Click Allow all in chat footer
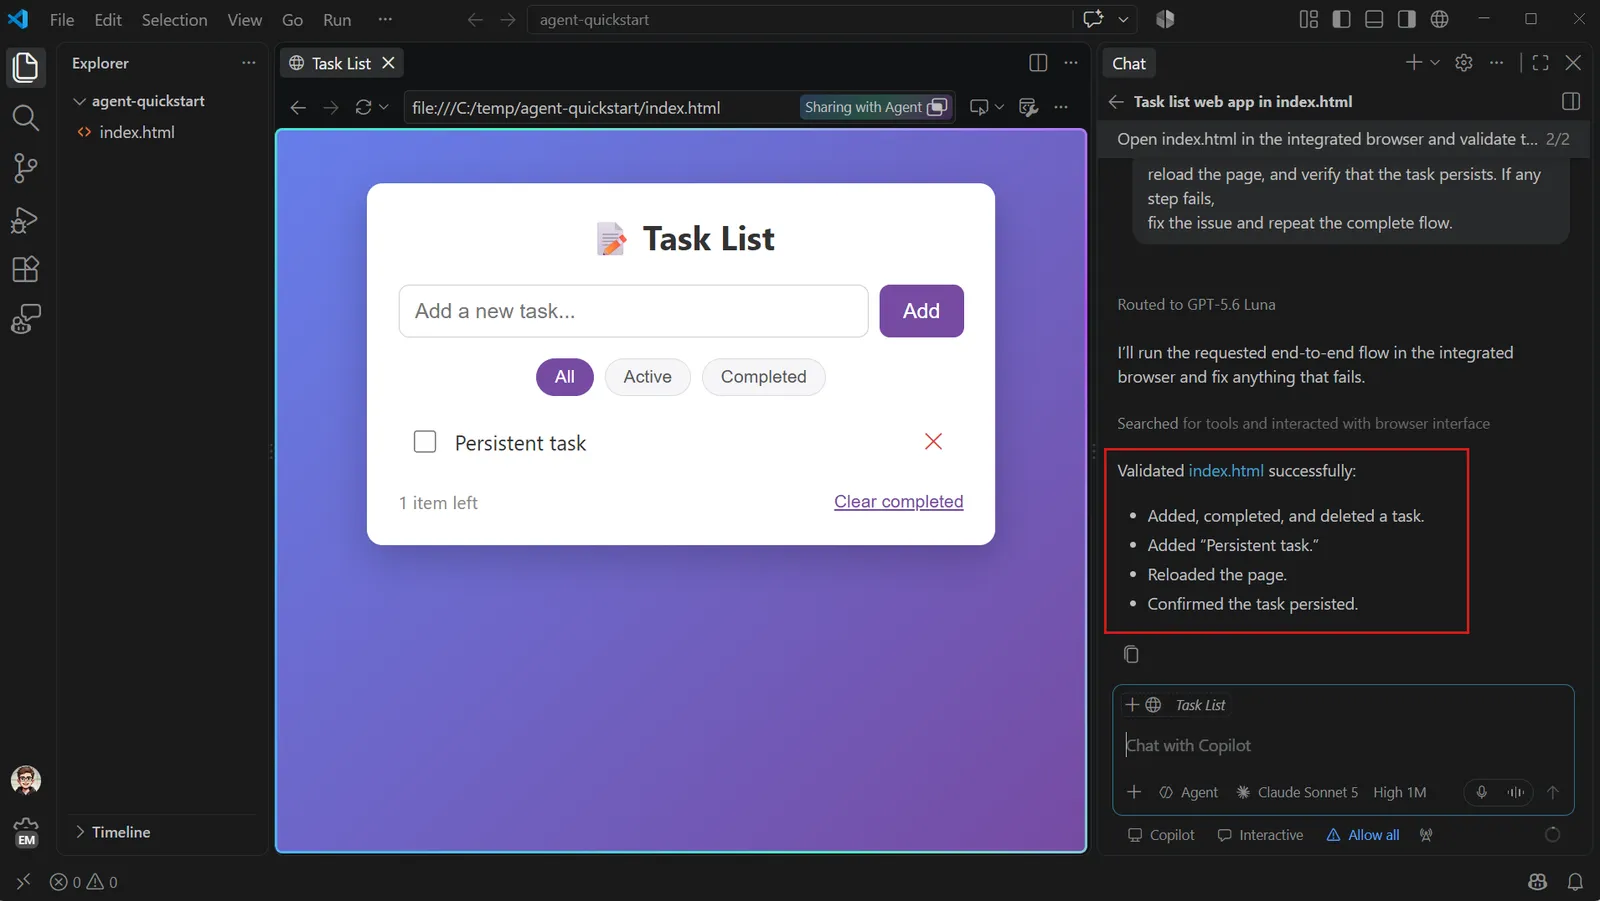The height and width of the screenshot is (901, 1600). tap(1363, 835)
